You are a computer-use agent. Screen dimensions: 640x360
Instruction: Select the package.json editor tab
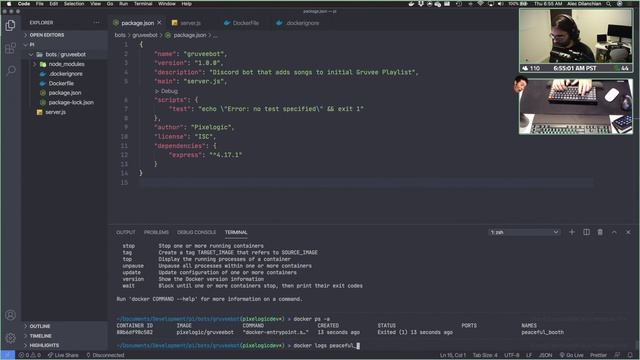click(x=138, y=23)
